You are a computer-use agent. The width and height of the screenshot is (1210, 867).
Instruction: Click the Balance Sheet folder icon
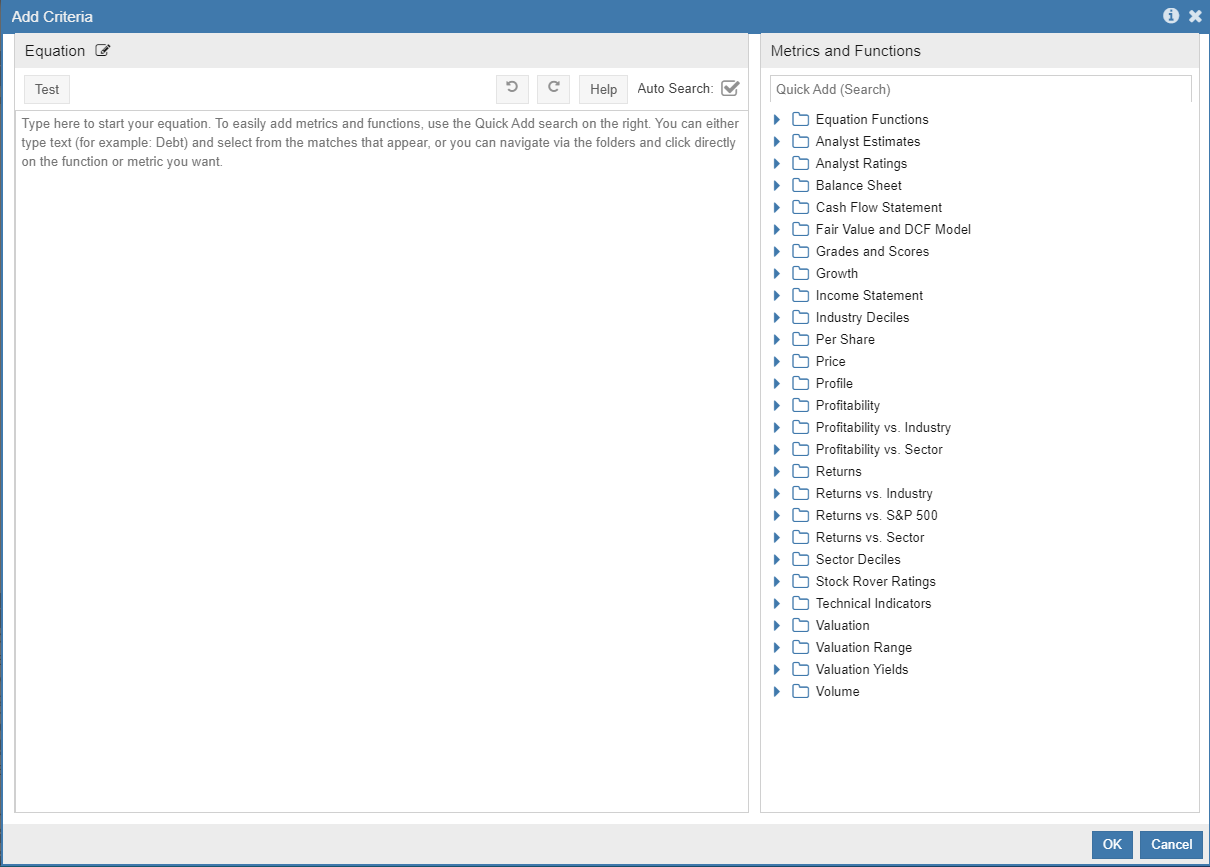(800, 185)
